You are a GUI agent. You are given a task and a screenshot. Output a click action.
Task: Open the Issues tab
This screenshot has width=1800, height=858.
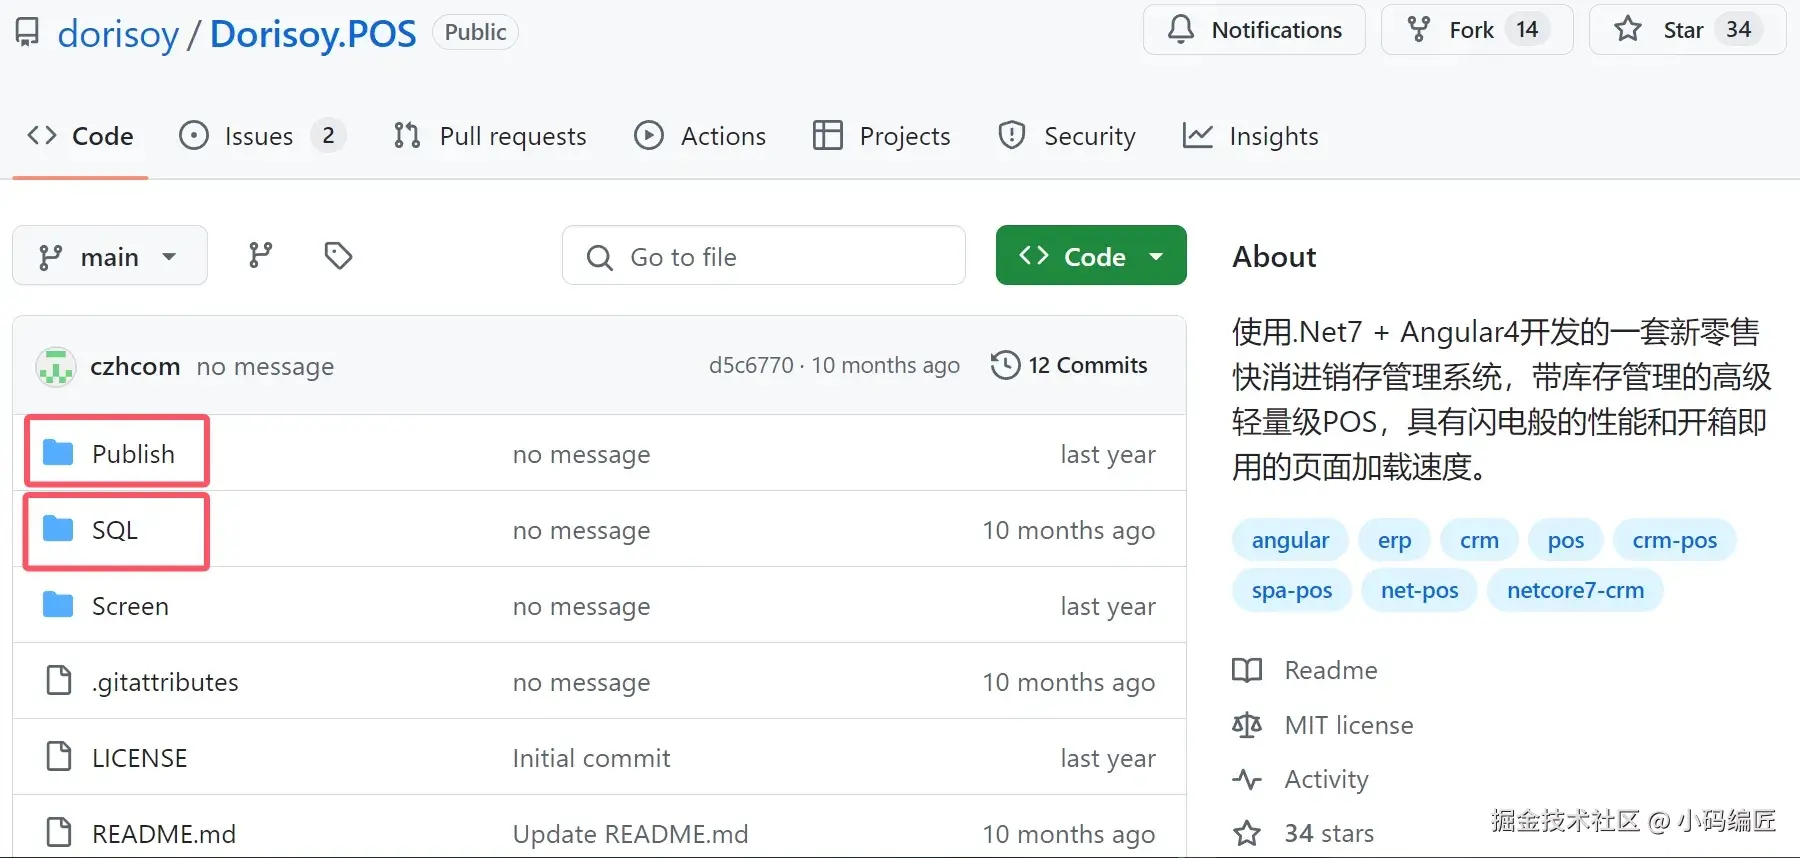click(x=262, y=136)
